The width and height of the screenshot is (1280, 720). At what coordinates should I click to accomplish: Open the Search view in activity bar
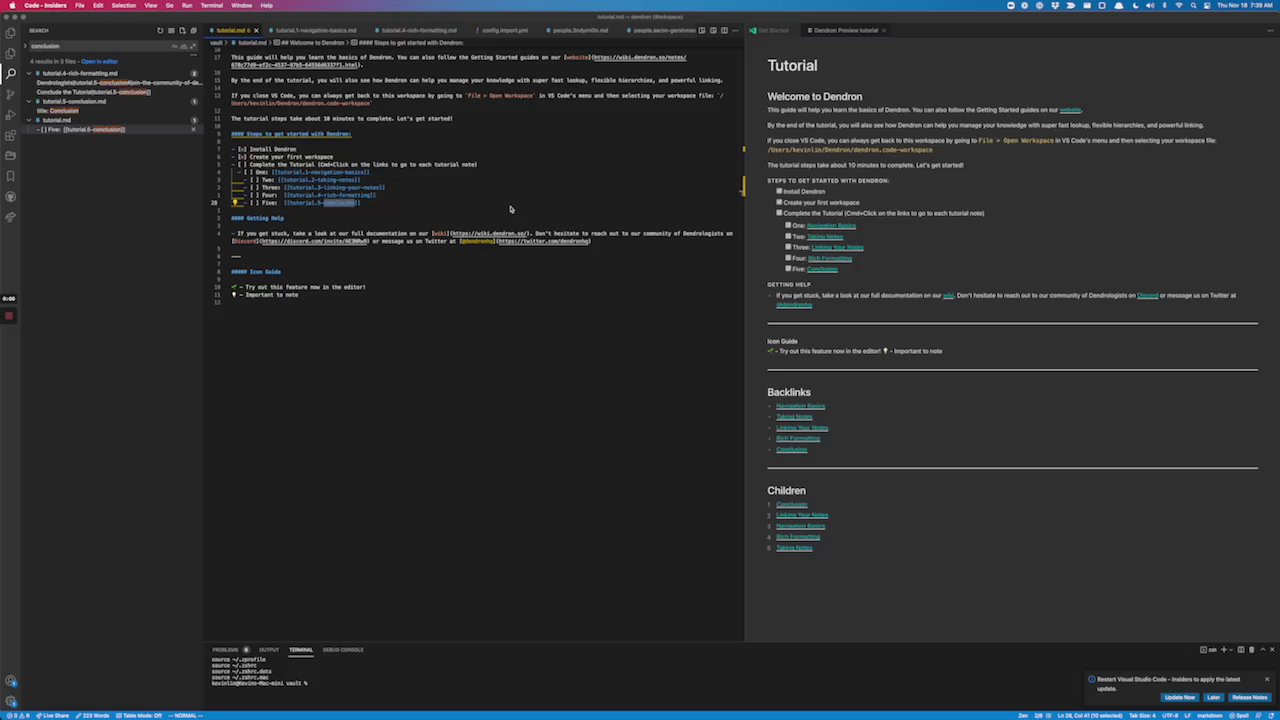point(10,73)
